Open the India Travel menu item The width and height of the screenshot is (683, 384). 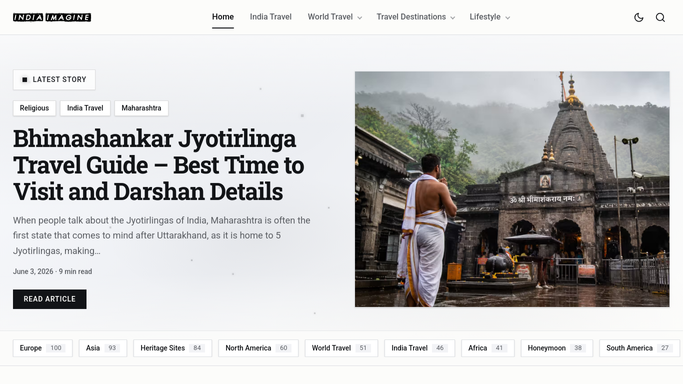pos(270,17)
